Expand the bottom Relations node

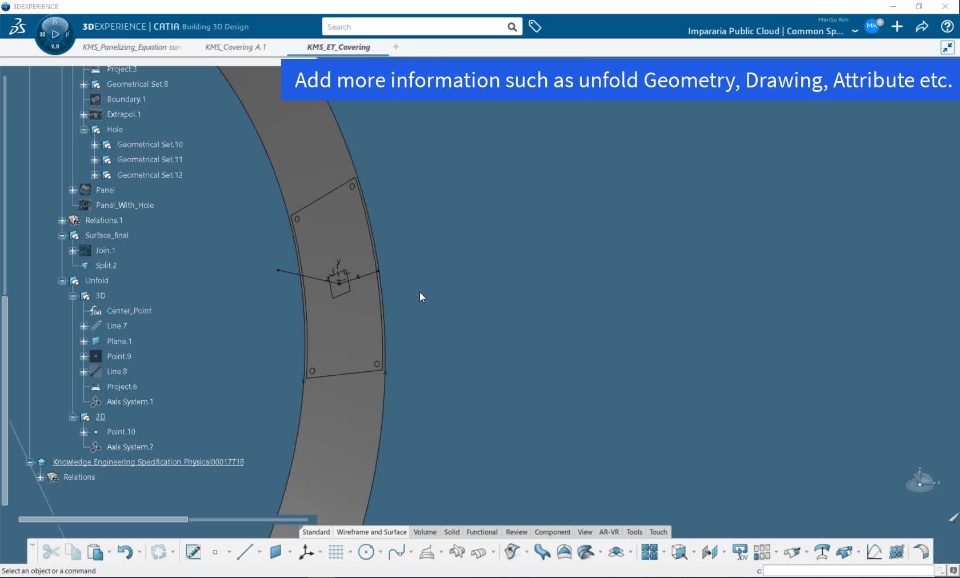[x=40, y=478]
